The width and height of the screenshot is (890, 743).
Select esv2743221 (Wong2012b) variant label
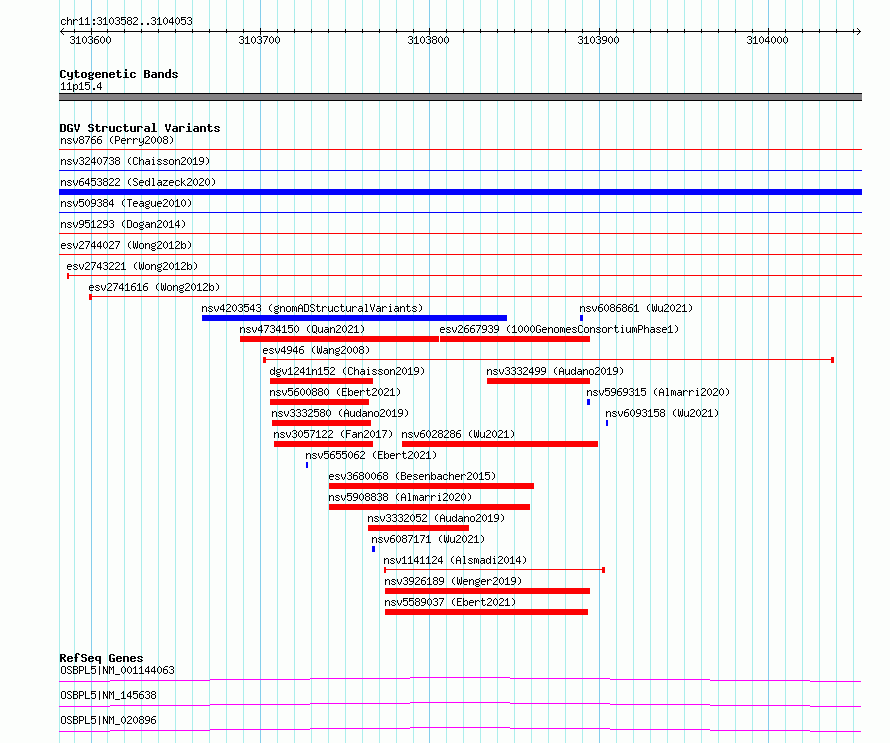coord(132,266)
